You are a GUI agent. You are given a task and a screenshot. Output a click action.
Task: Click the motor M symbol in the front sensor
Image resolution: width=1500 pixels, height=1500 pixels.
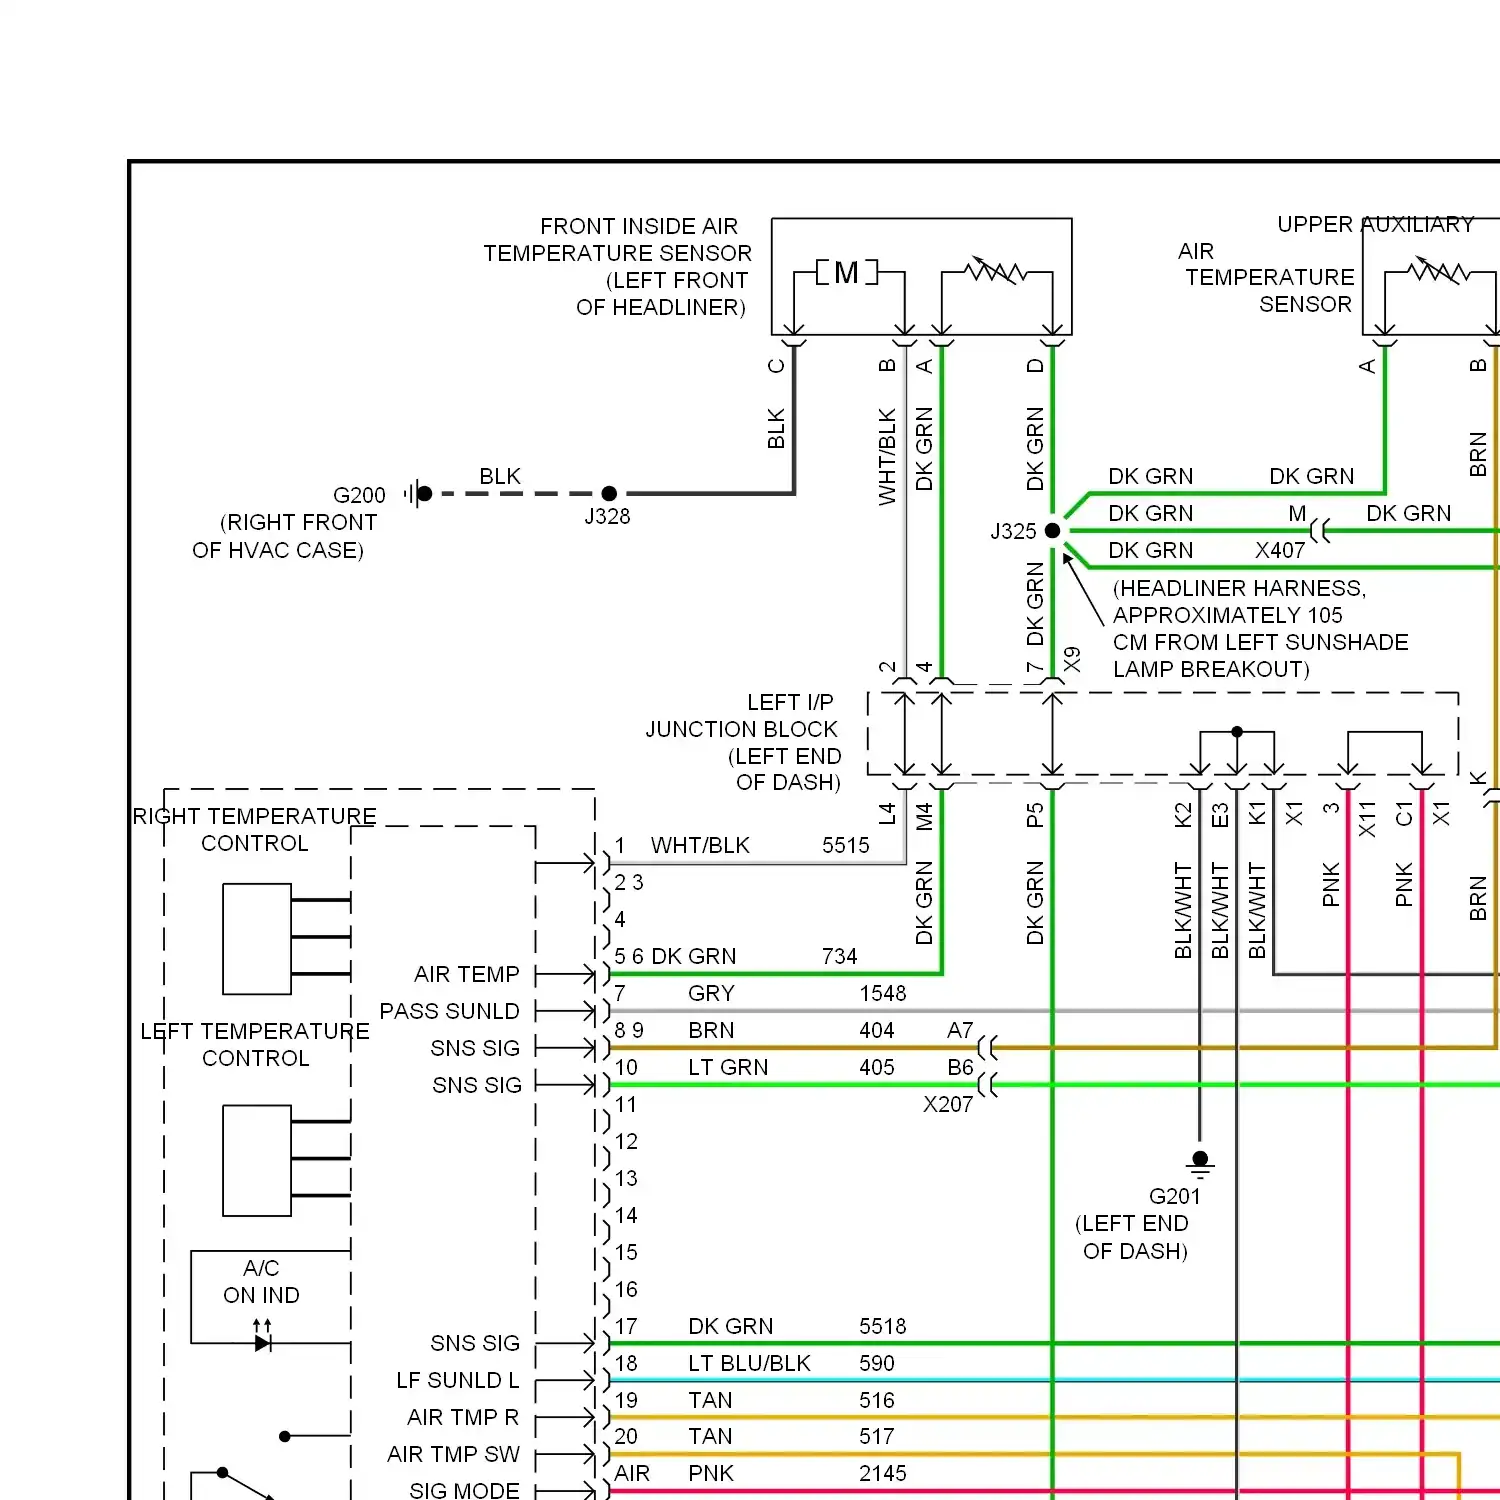tap(847, 272)
